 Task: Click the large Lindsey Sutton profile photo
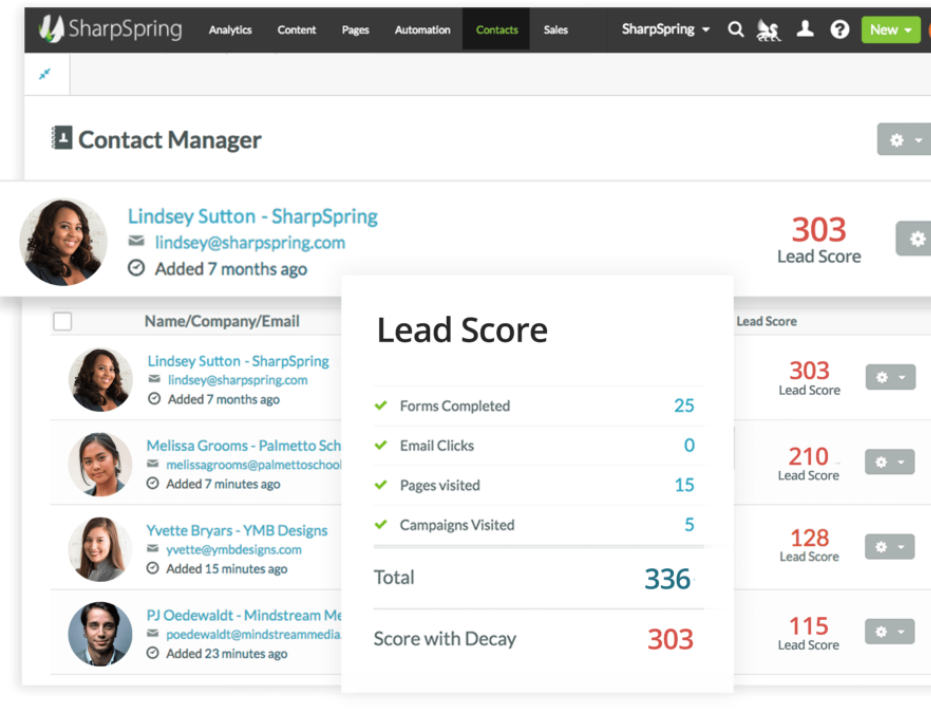(64, 242)
